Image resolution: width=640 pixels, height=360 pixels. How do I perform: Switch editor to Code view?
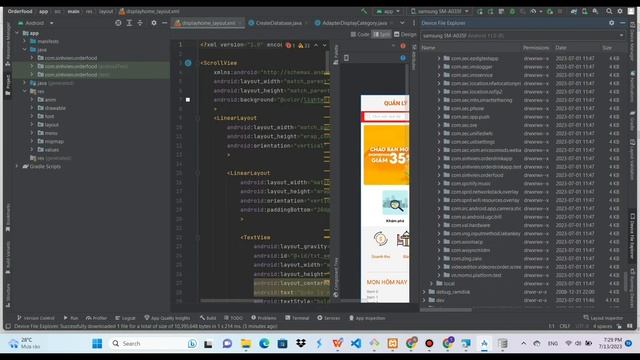360,34
